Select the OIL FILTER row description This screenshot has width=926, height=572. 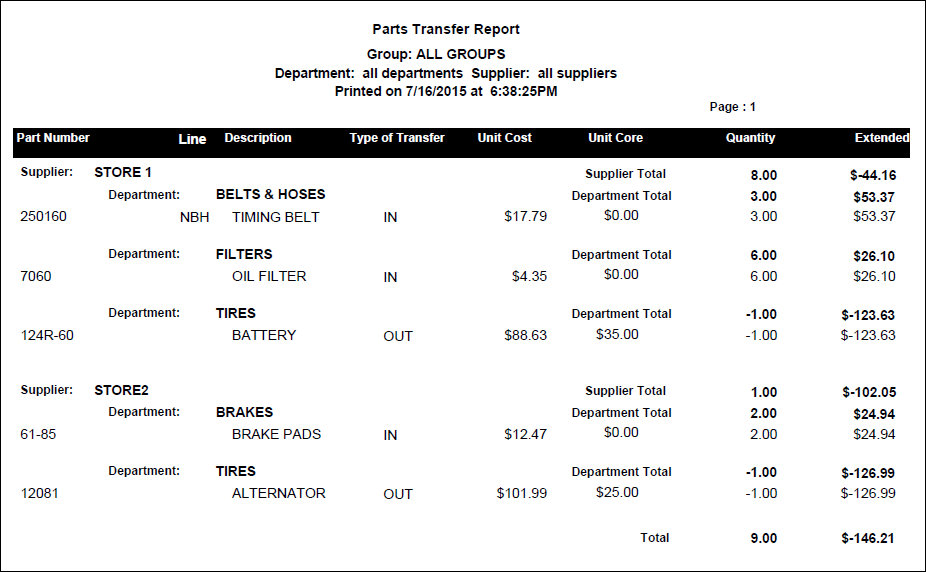coord(269,277)
